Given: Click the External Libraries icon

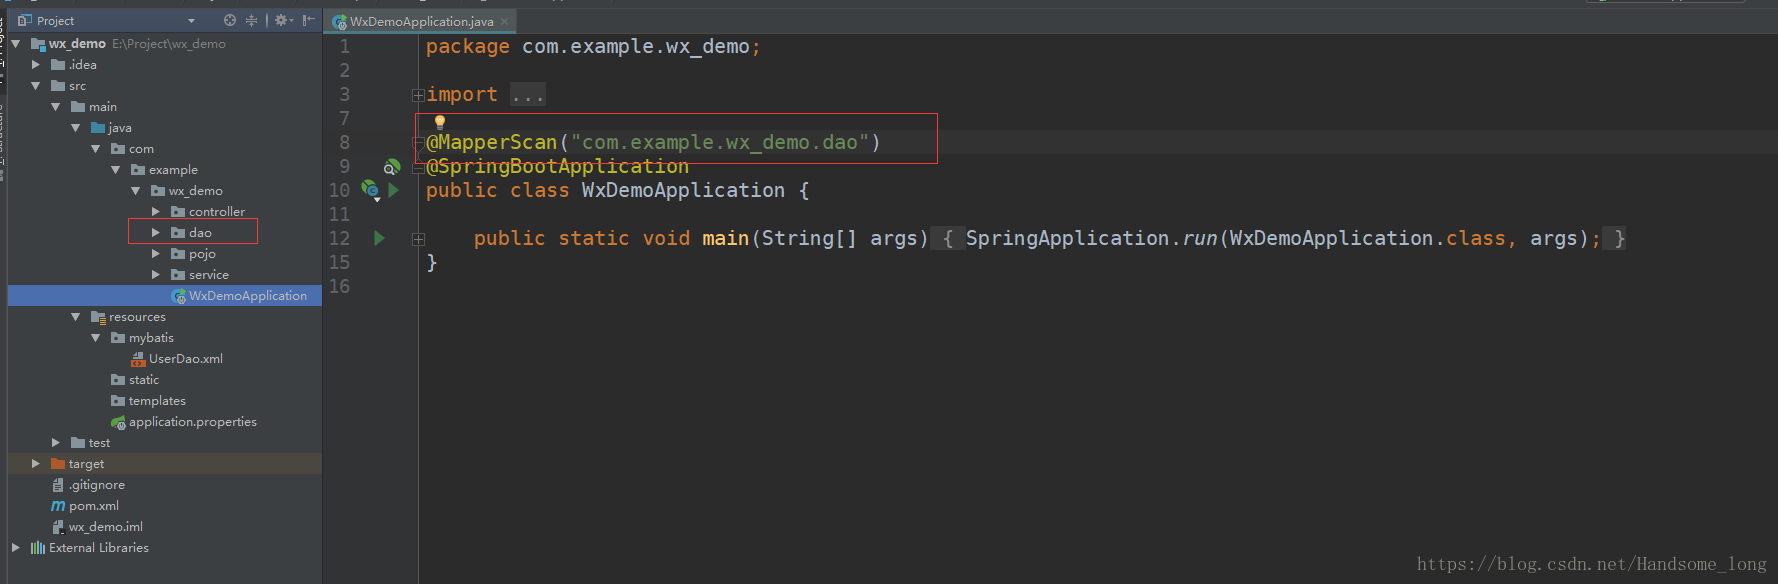Looking at the screenshot, I should click(x=38, y=548).
